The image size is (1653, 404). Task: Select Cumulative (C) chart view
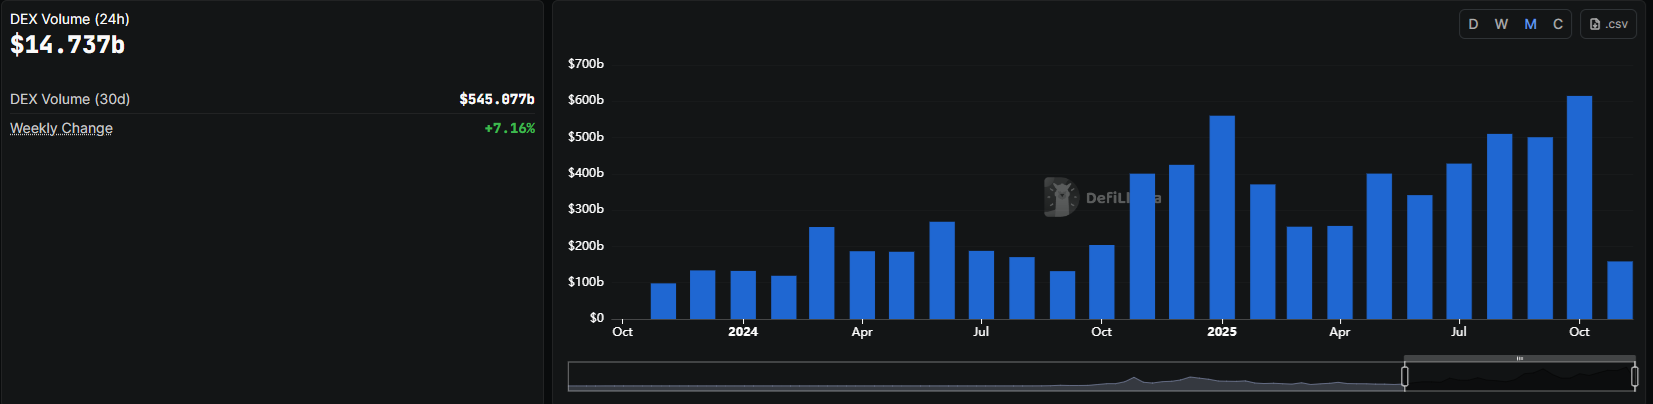[x=1558, y=24]
